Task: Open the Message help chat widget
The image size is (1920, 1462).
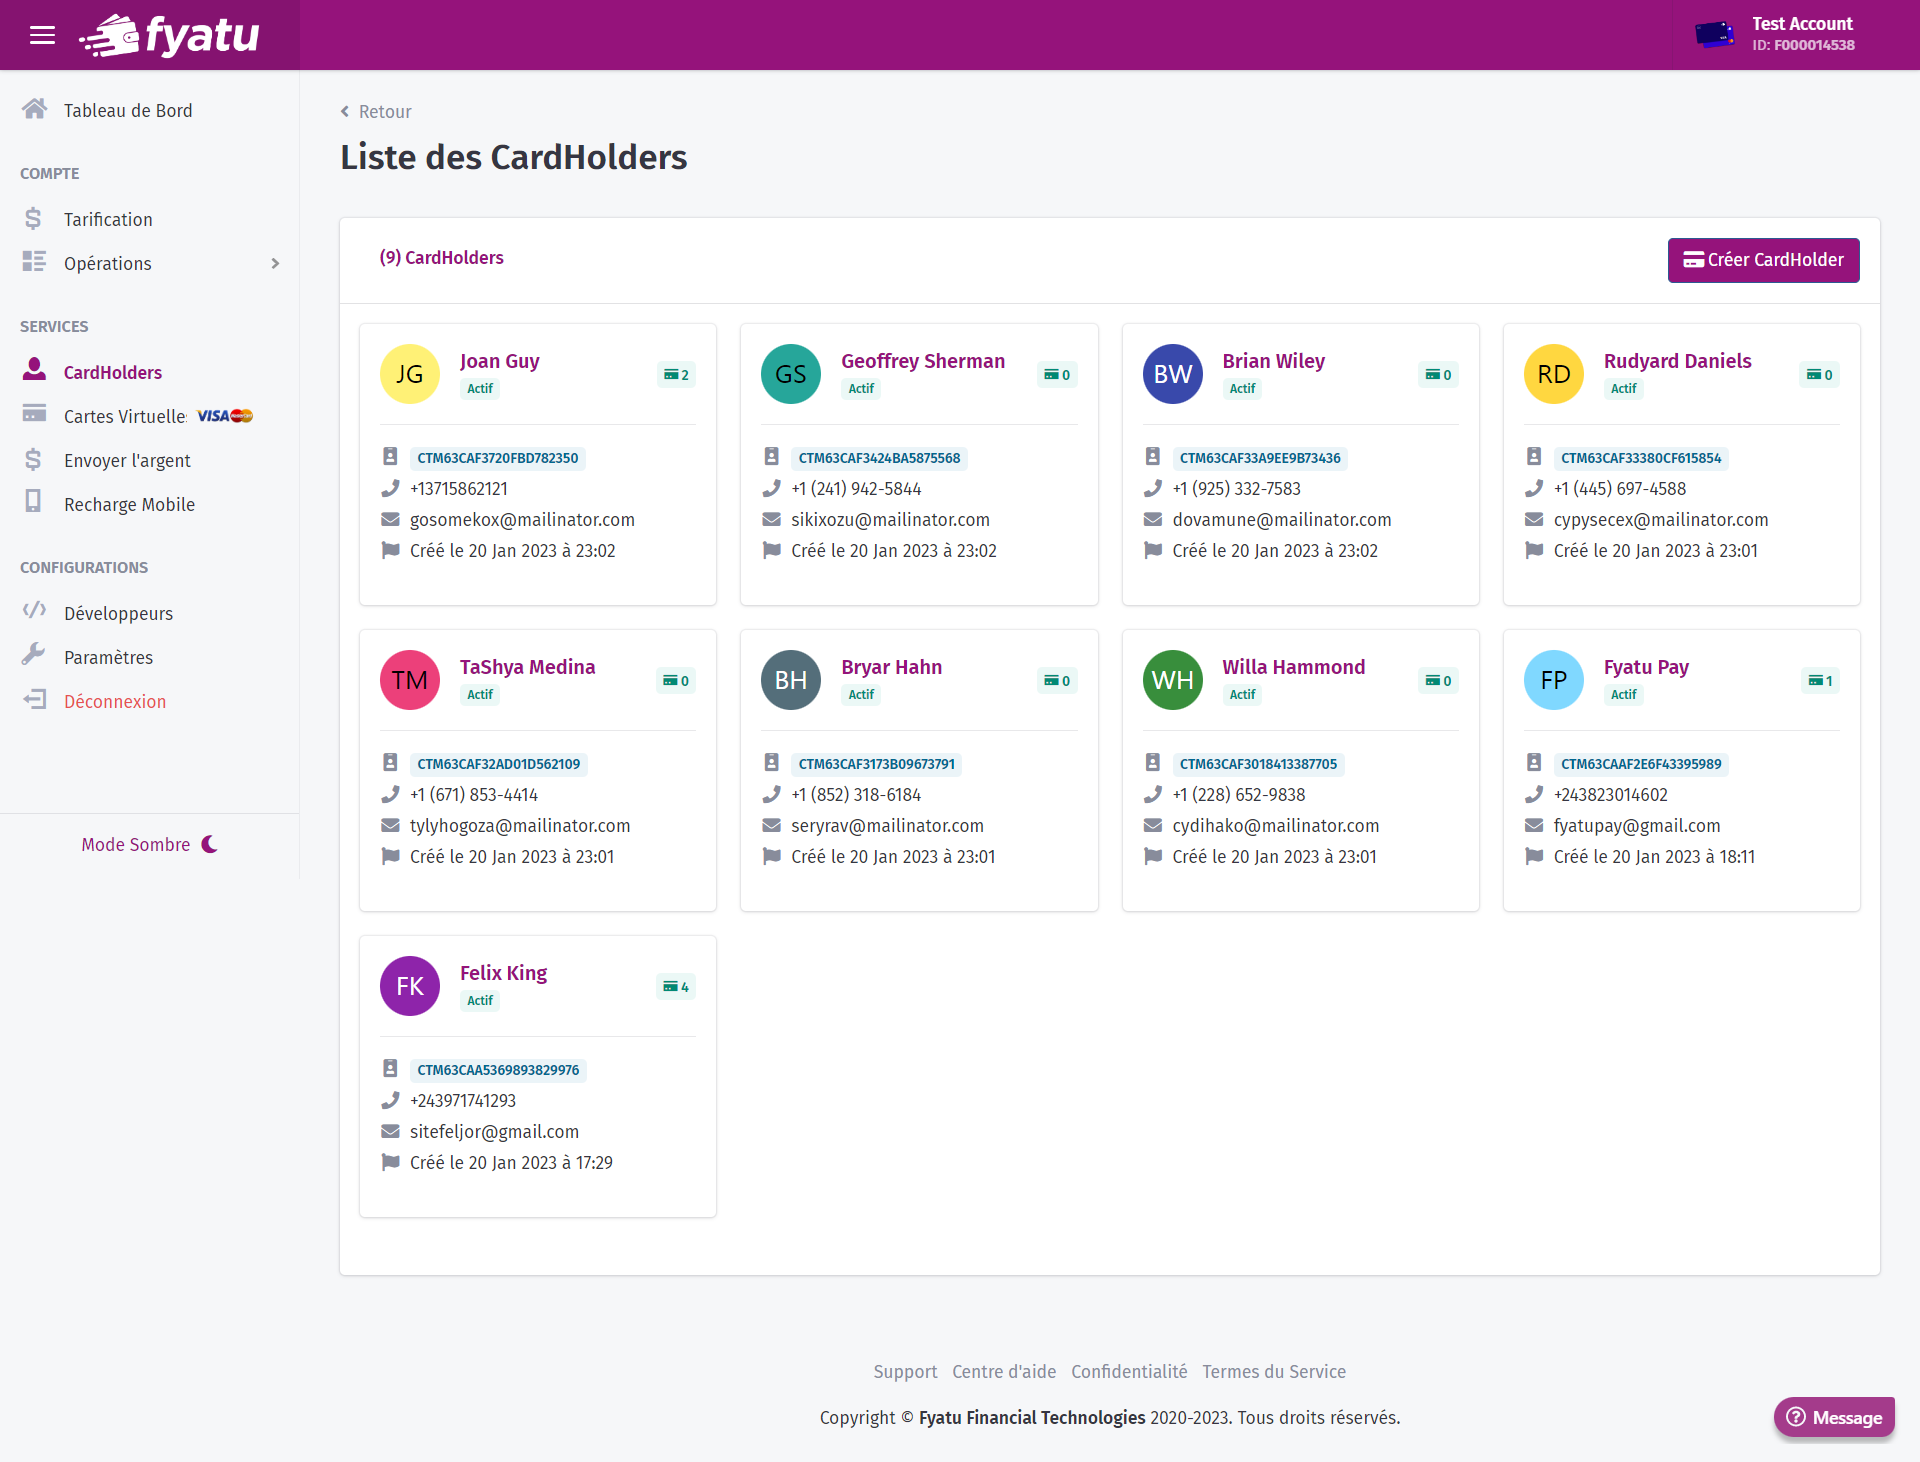Action: pyautogui.click(x=1834, y=1417)
